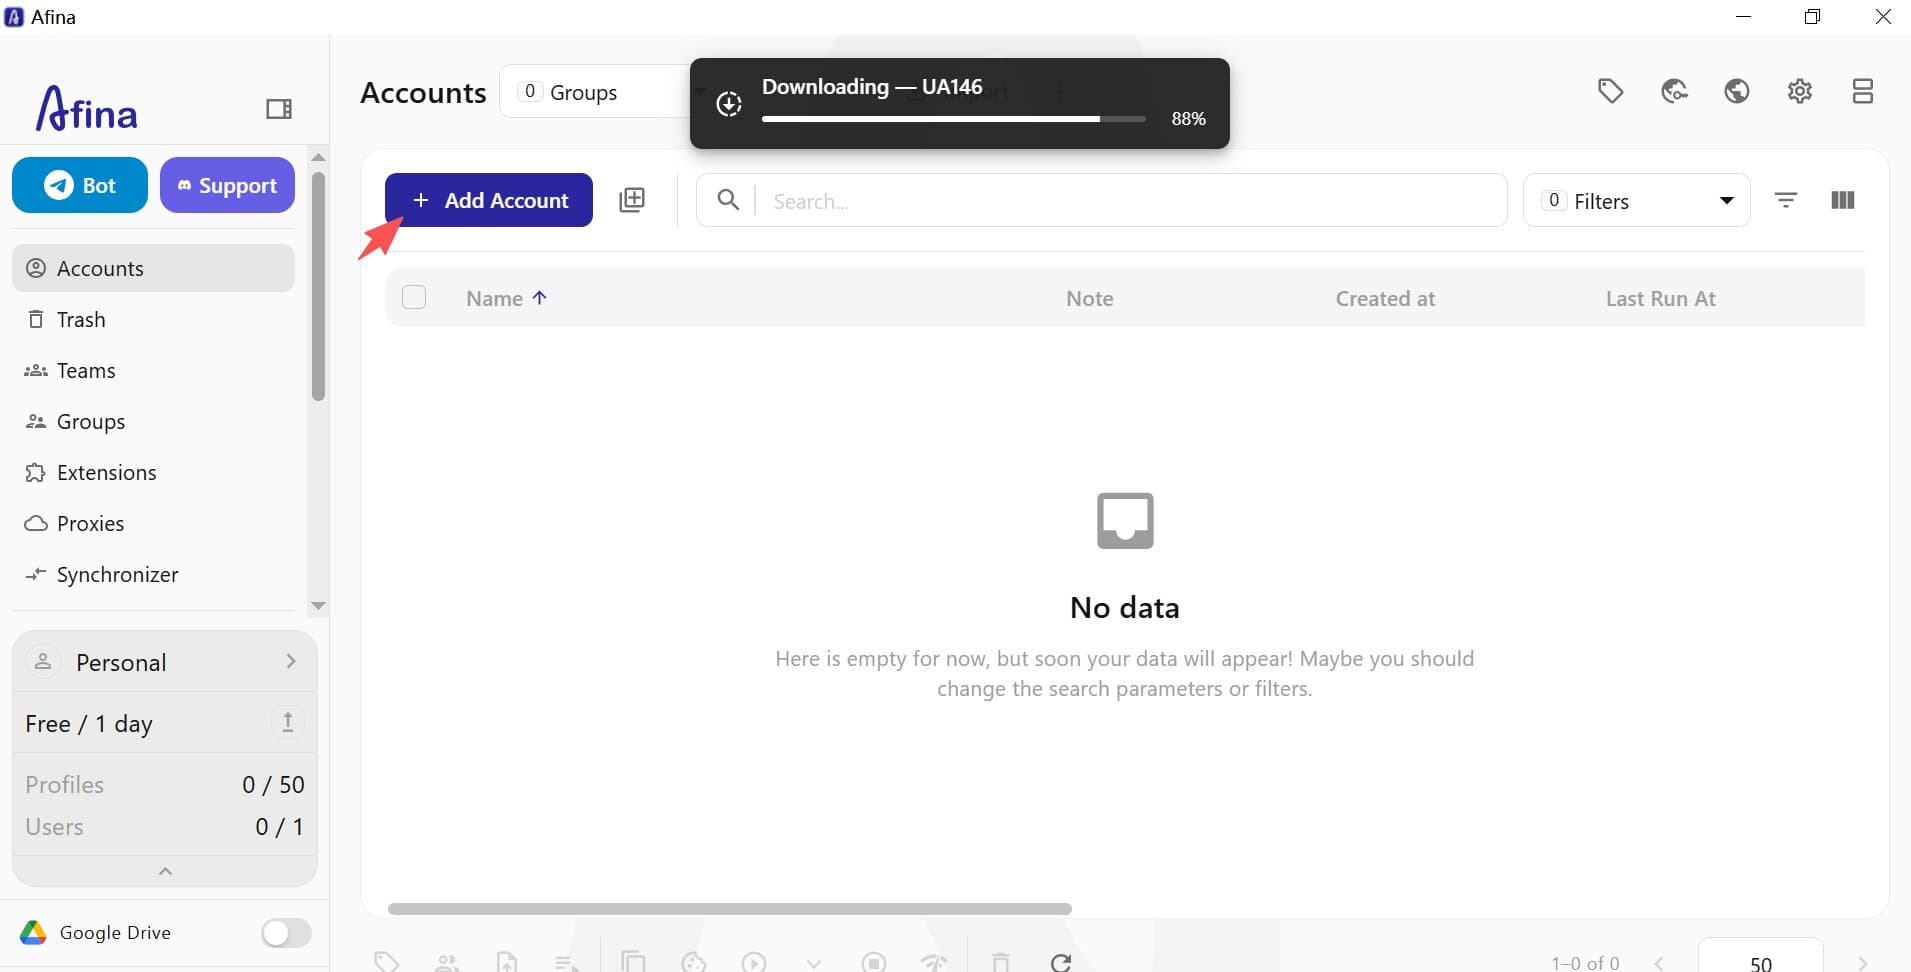Open Teams in sidebar
1911x972 pixels.
pos(153,370)
